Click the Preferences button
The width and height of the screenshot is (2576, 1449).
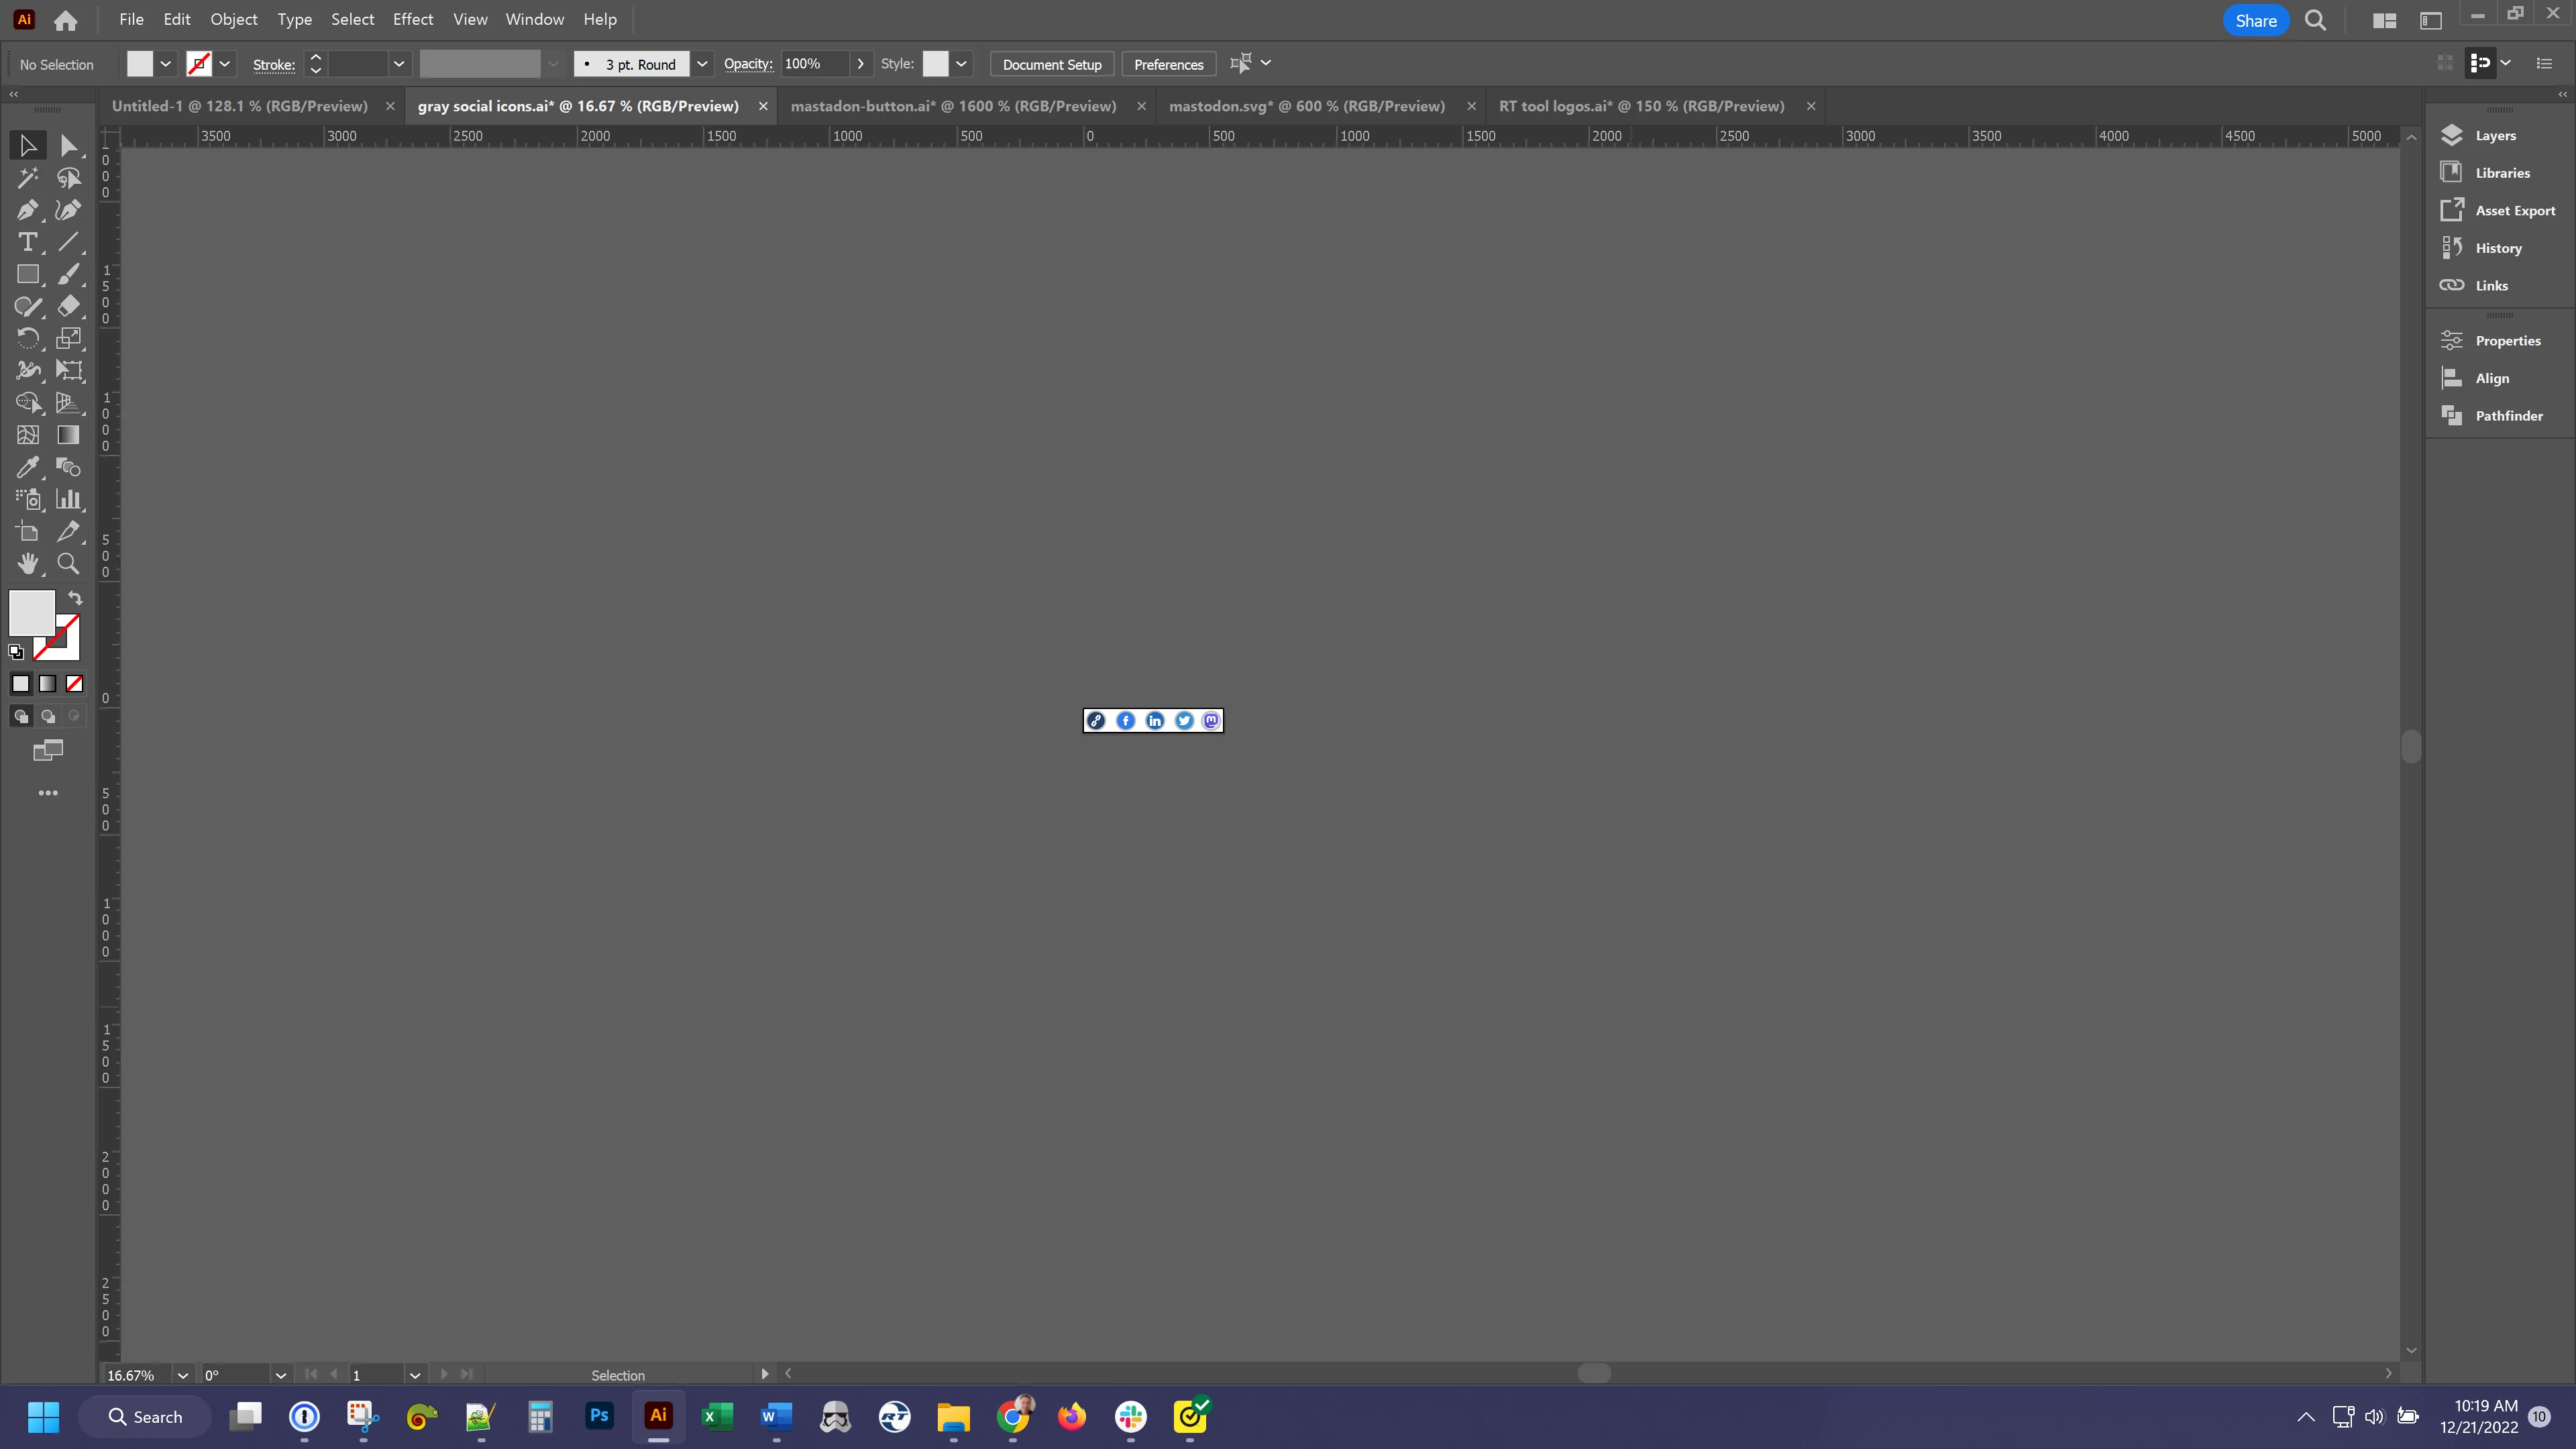[1168, 64]
